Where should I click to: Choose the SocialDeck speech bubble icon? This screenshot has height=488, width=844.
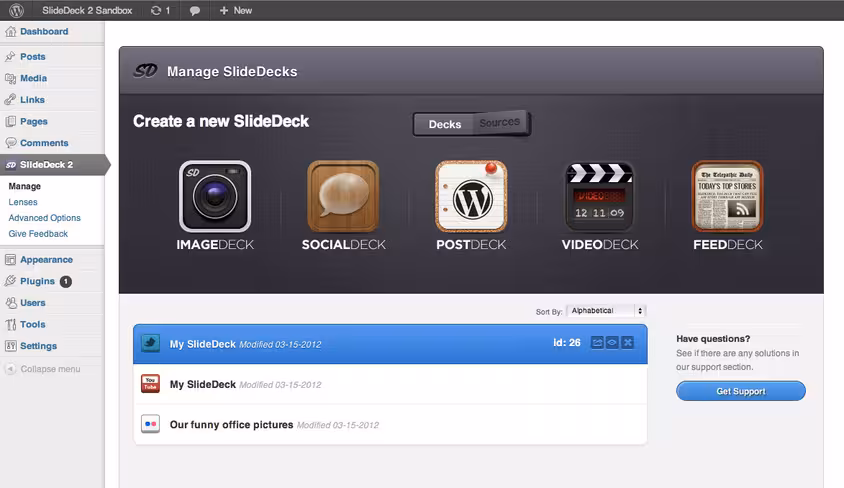pyautogui.click(x=343, y=196)
